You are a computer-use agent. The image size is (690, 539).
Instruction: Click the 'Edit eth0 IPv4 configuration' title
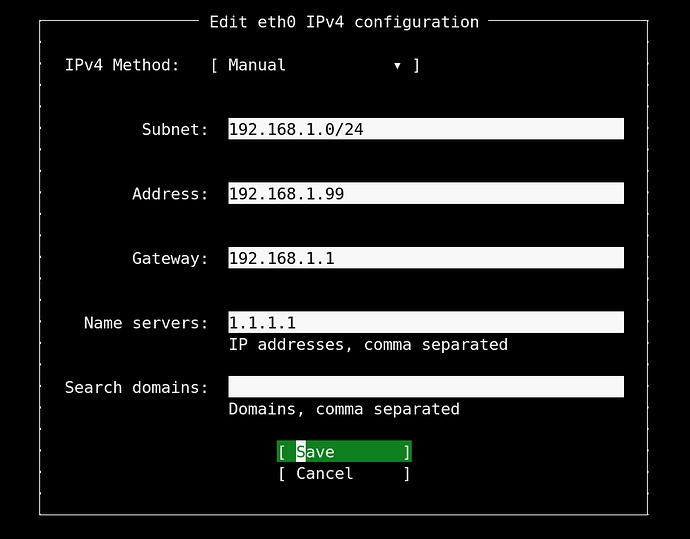(x=344, y=22)
